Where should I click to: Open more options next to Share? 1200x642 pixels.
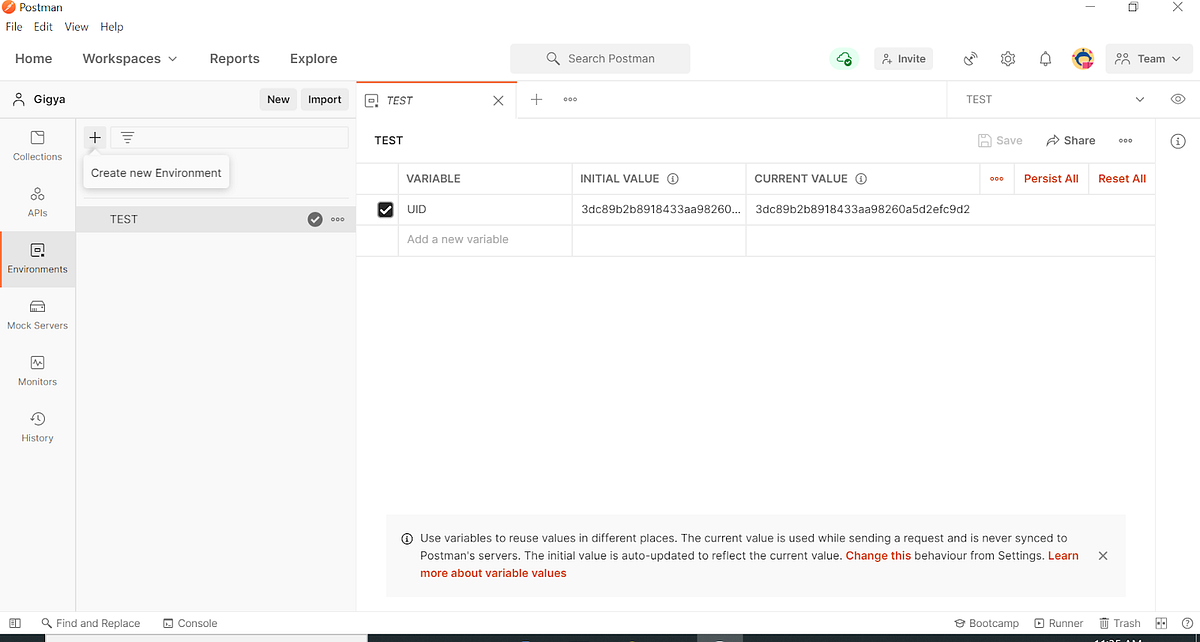1126,141
